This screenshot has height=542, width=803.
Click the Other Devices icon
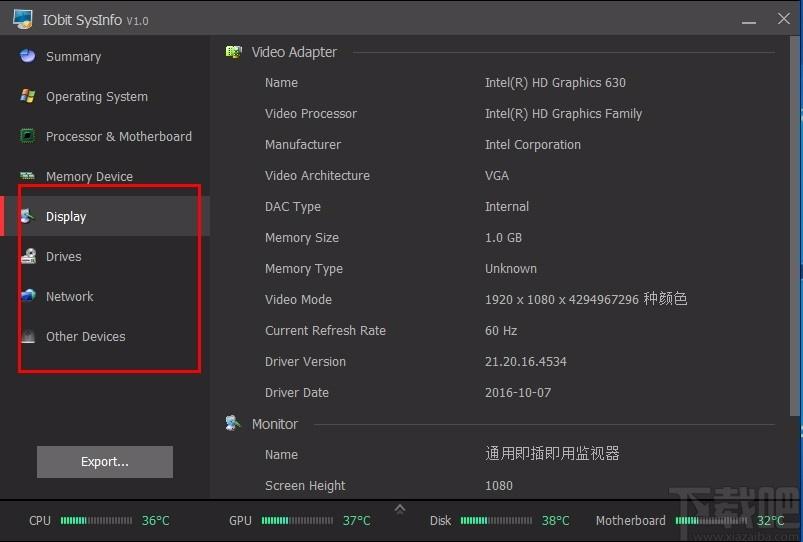28,336
